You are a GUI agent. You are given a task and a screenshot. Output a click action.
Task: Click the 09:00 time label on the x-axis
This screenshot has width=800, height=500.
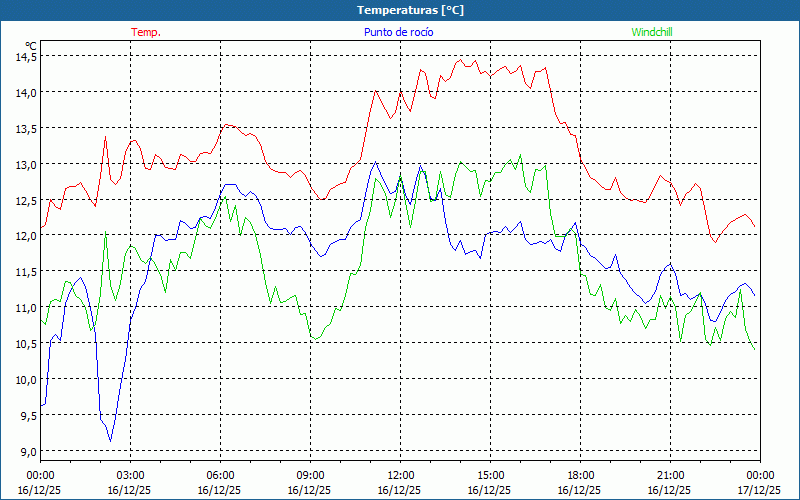[x=310, y=476]
